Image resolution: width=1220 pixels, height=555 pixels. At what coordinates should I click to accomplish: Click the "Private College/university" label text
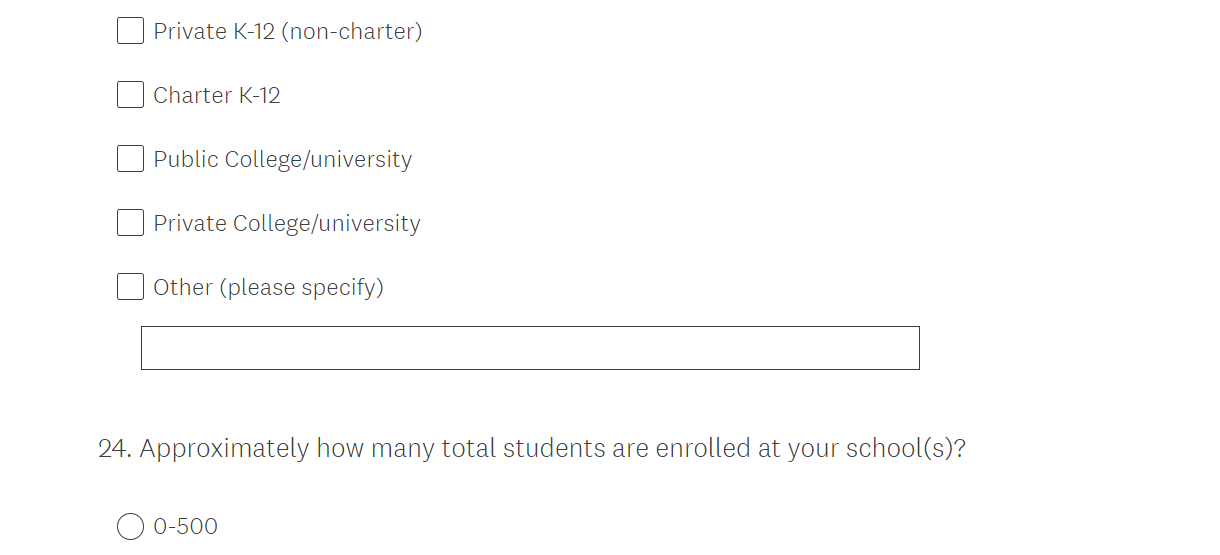(x=286, y=224)
